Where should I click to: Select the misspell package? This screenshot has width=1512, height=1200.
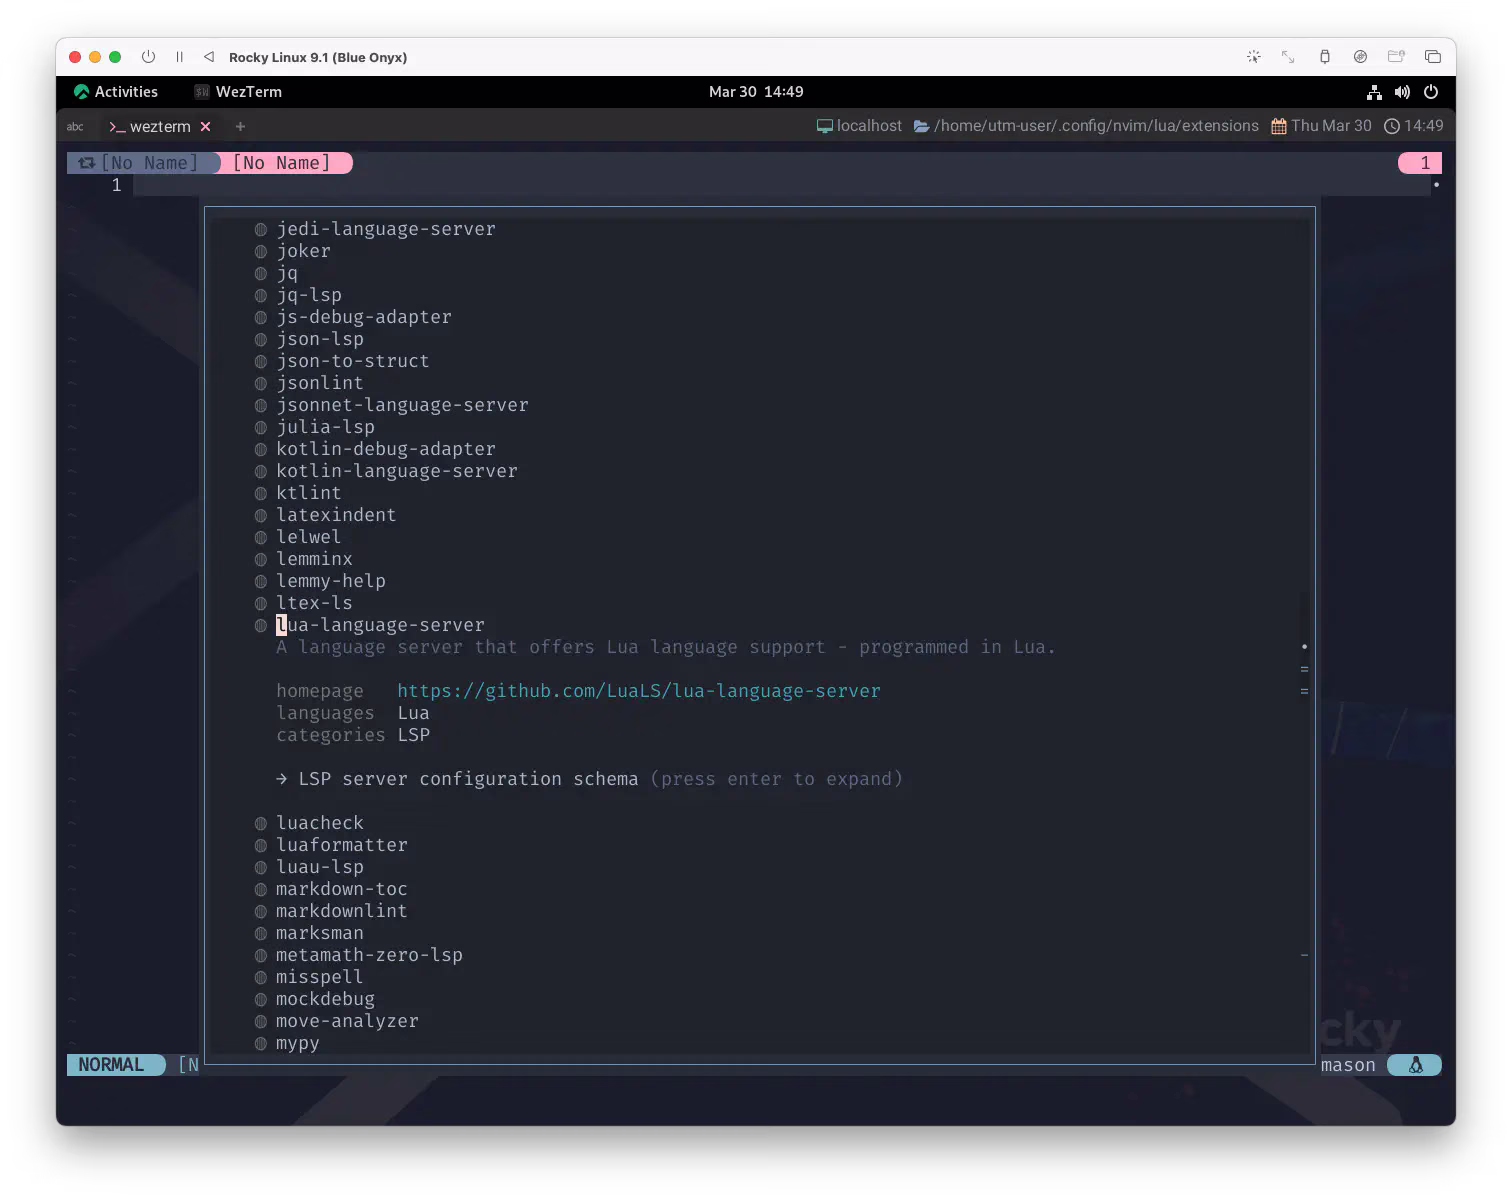(x=320, y=977)
